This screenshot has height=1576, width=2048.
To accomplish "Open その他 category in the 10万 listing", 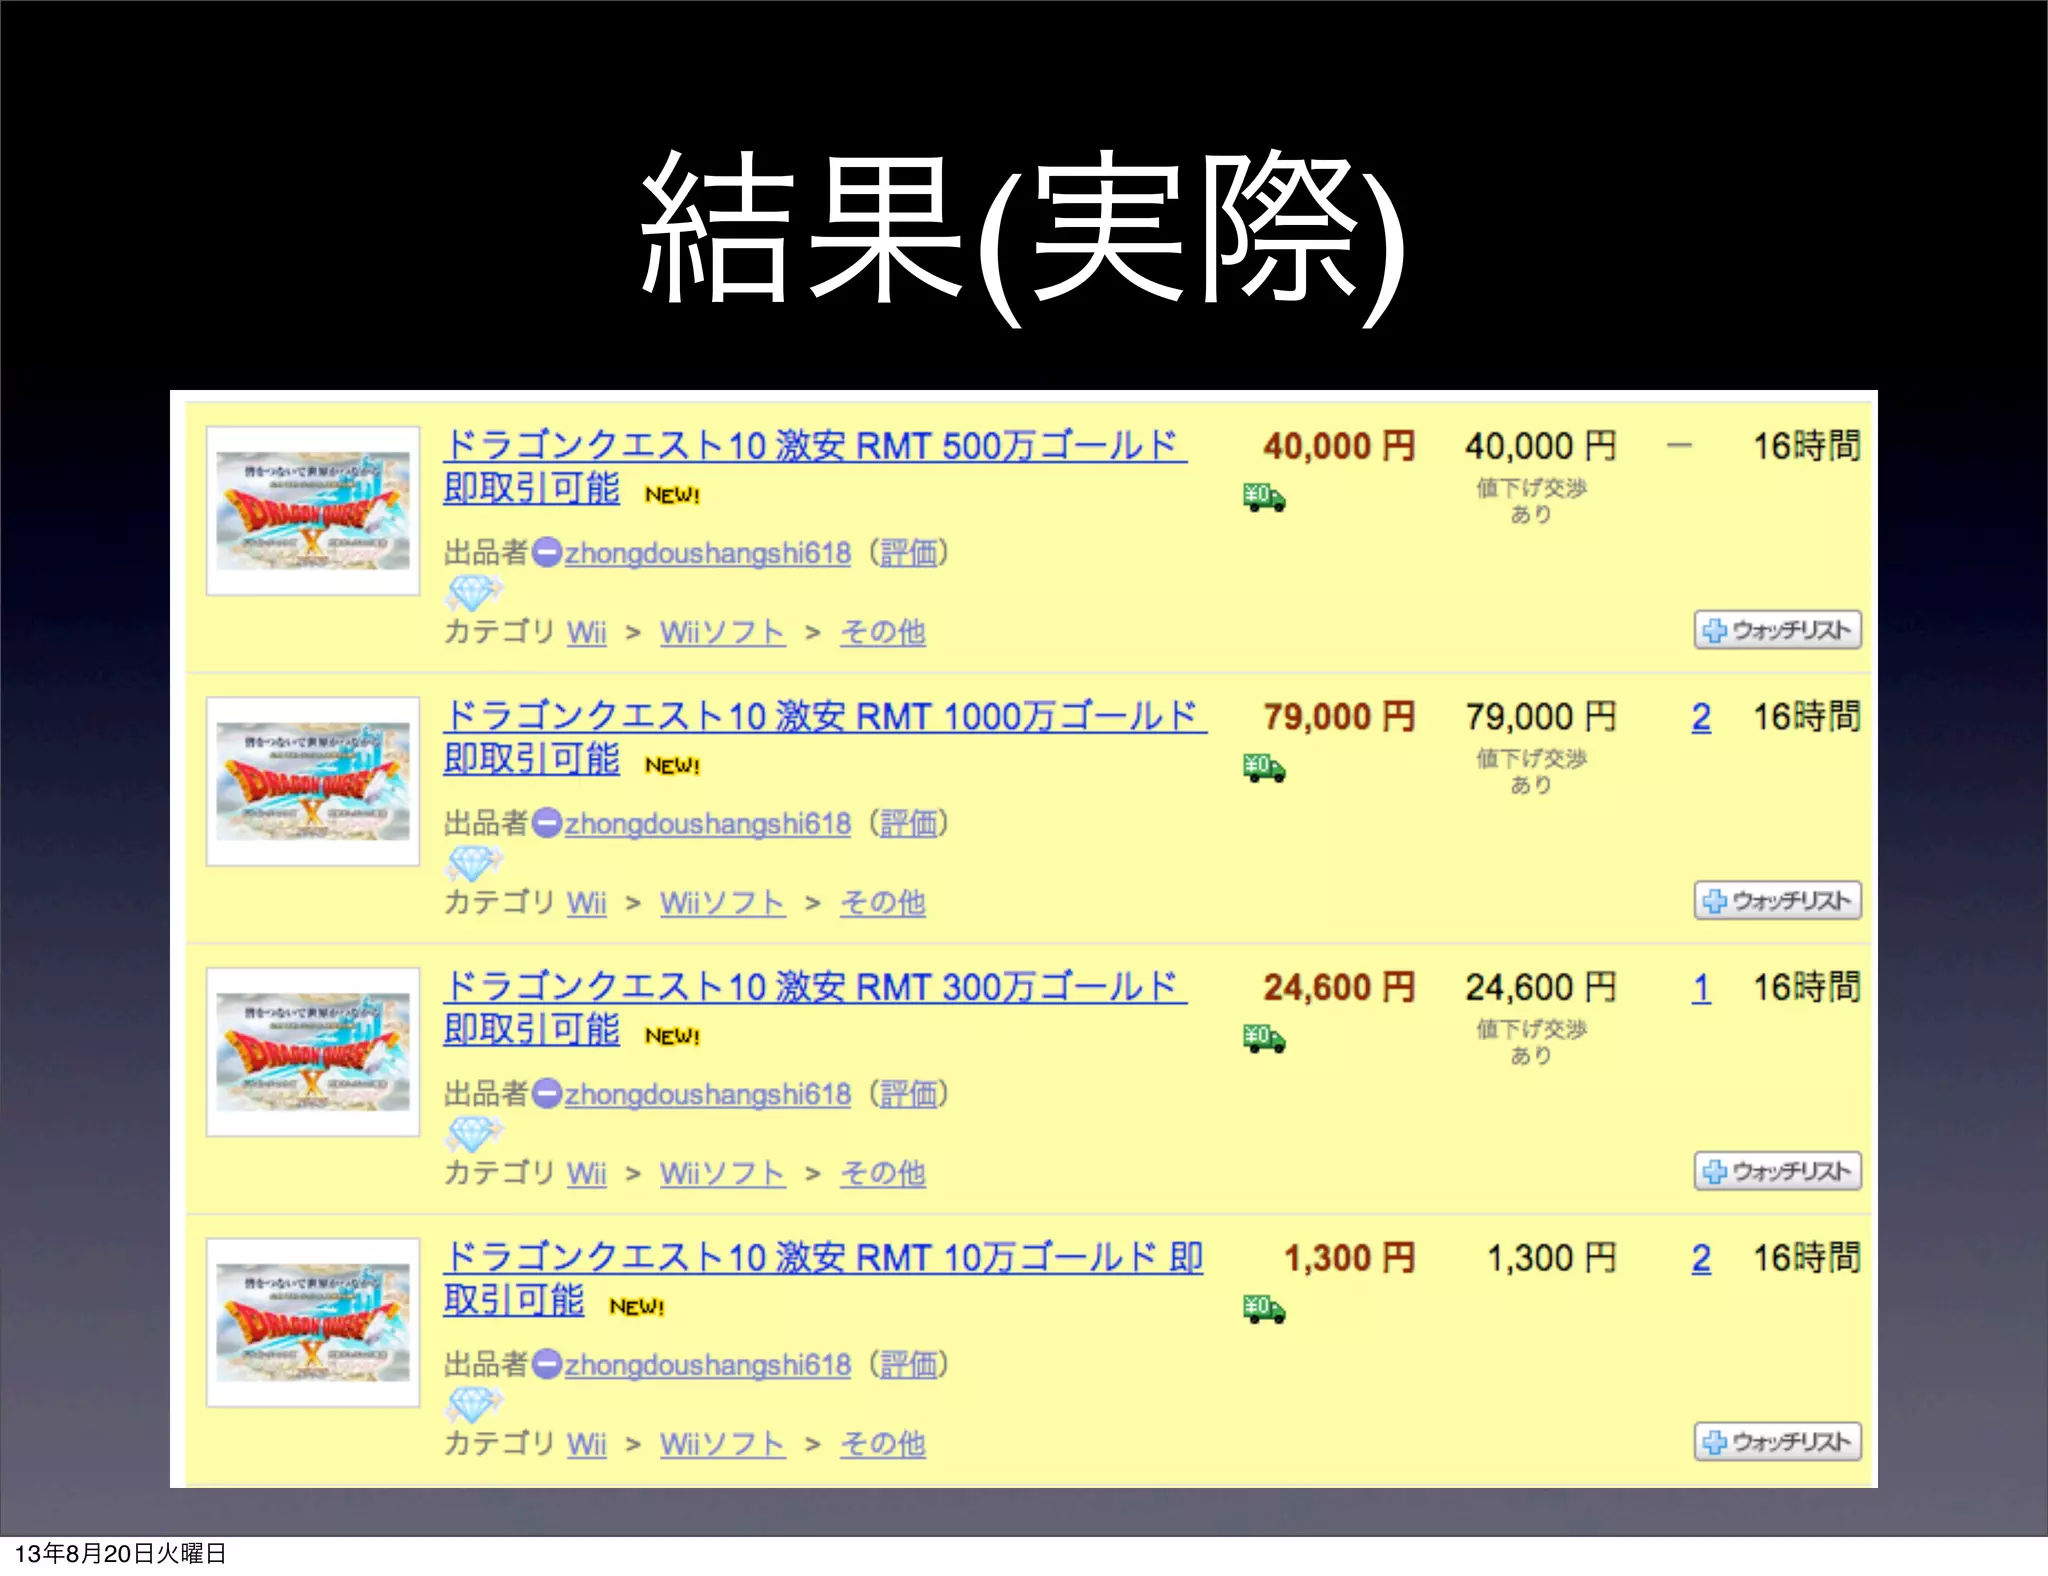I will pos(883,1444).
